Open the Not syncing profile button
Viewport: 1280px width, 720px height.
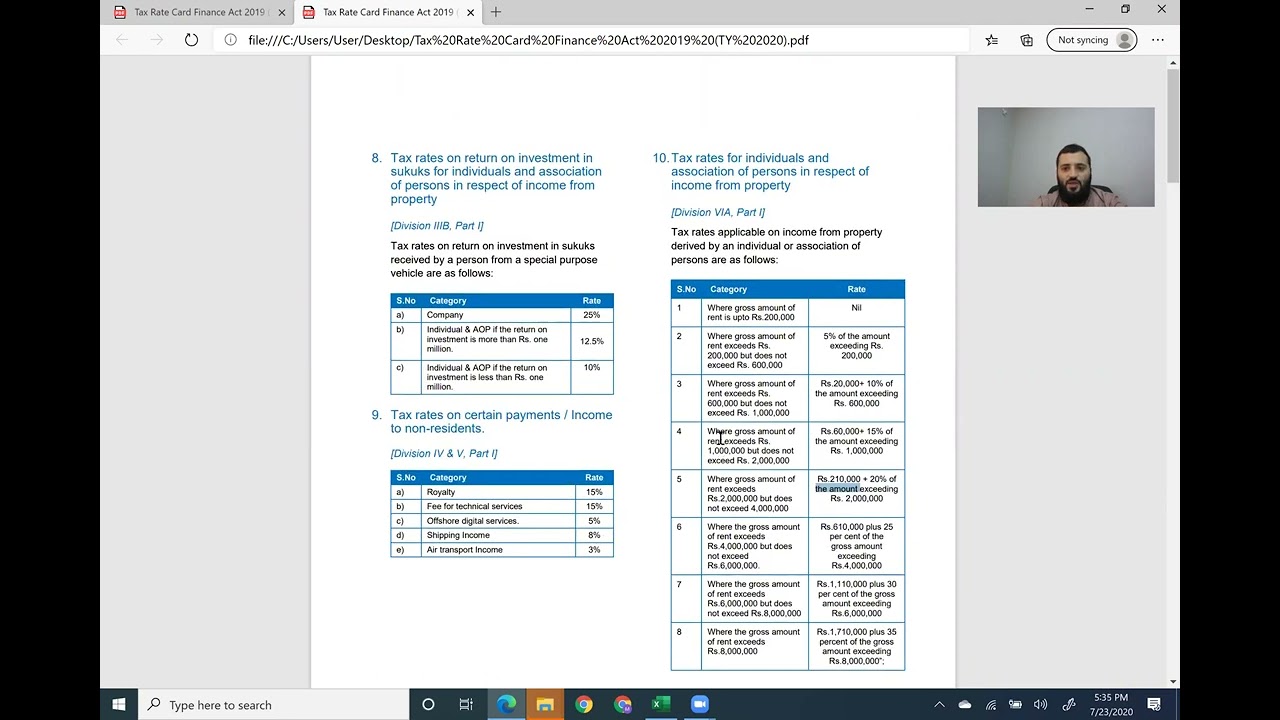pyautogui.click(x=1092, y=40)
